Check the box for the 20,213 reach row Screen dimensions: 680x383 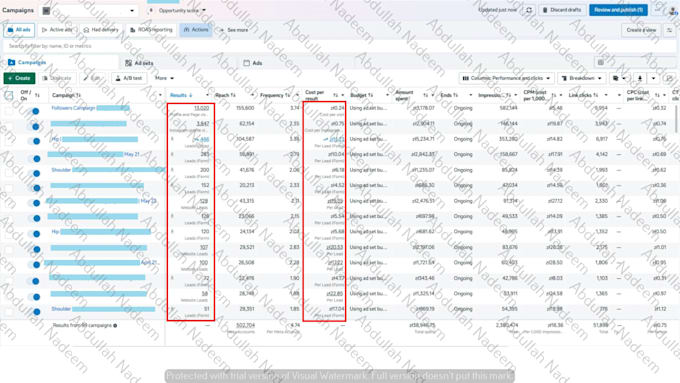[x=9, y=188]
